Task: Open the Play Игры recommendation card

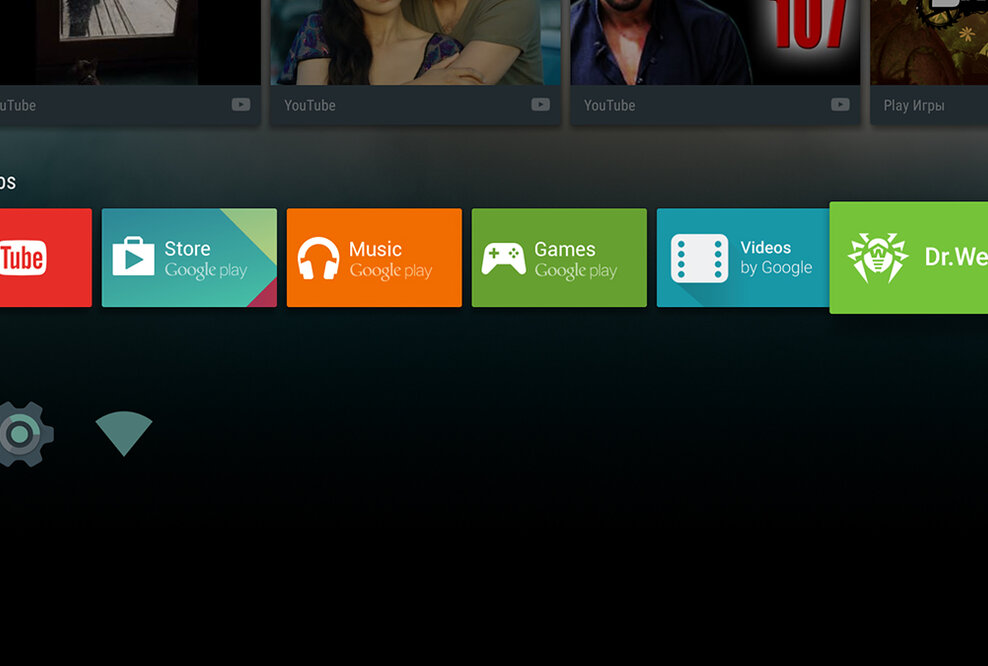Action: click(928, 62)
